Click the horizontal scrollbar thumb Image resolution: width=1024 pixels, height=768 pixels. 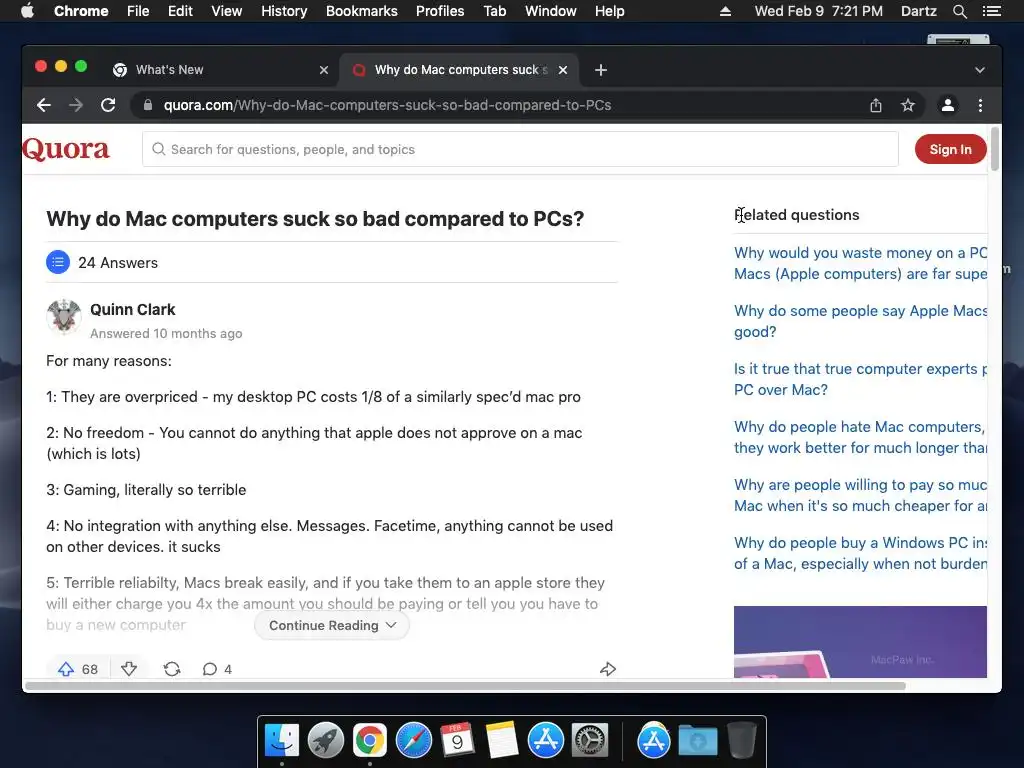[465, 686]
